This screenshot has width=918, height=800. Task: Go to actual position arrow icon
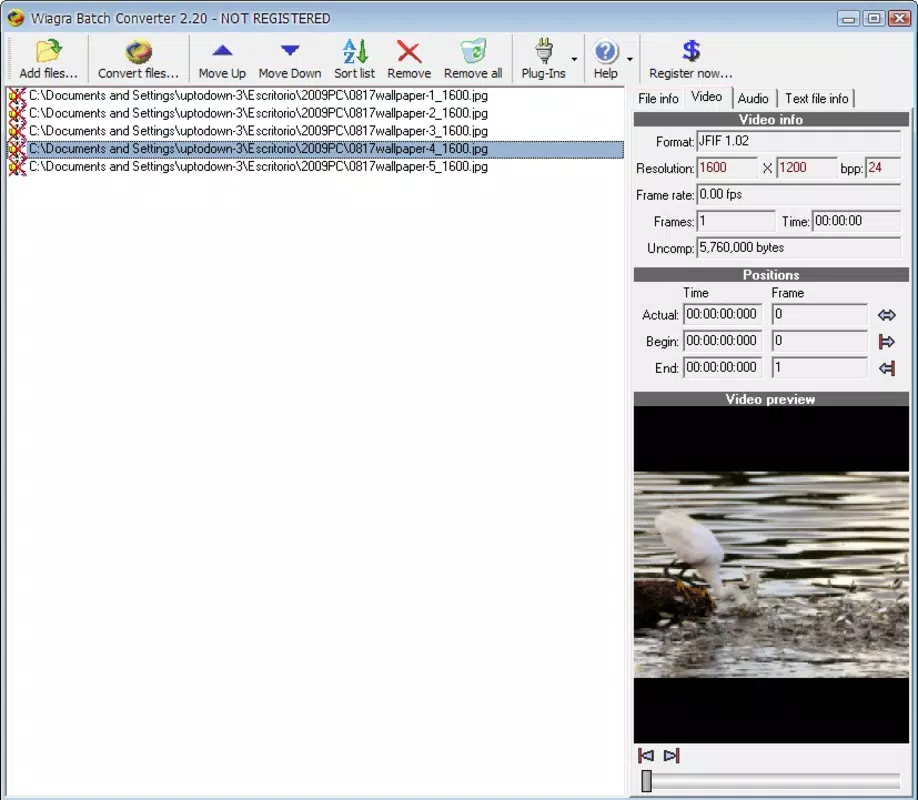point(886,315)
